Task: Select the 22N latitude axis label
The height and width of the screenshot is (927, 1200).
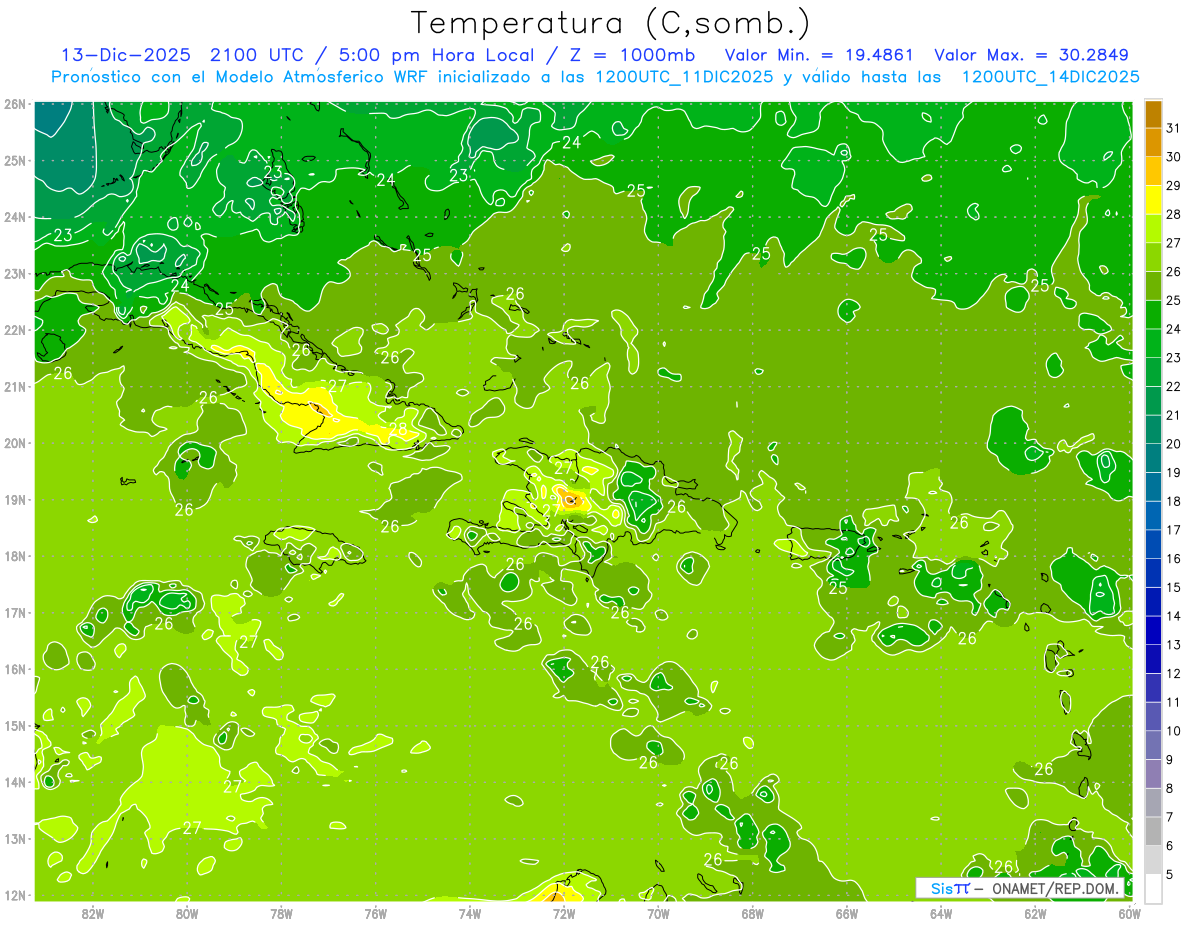Action: point(14,330)
